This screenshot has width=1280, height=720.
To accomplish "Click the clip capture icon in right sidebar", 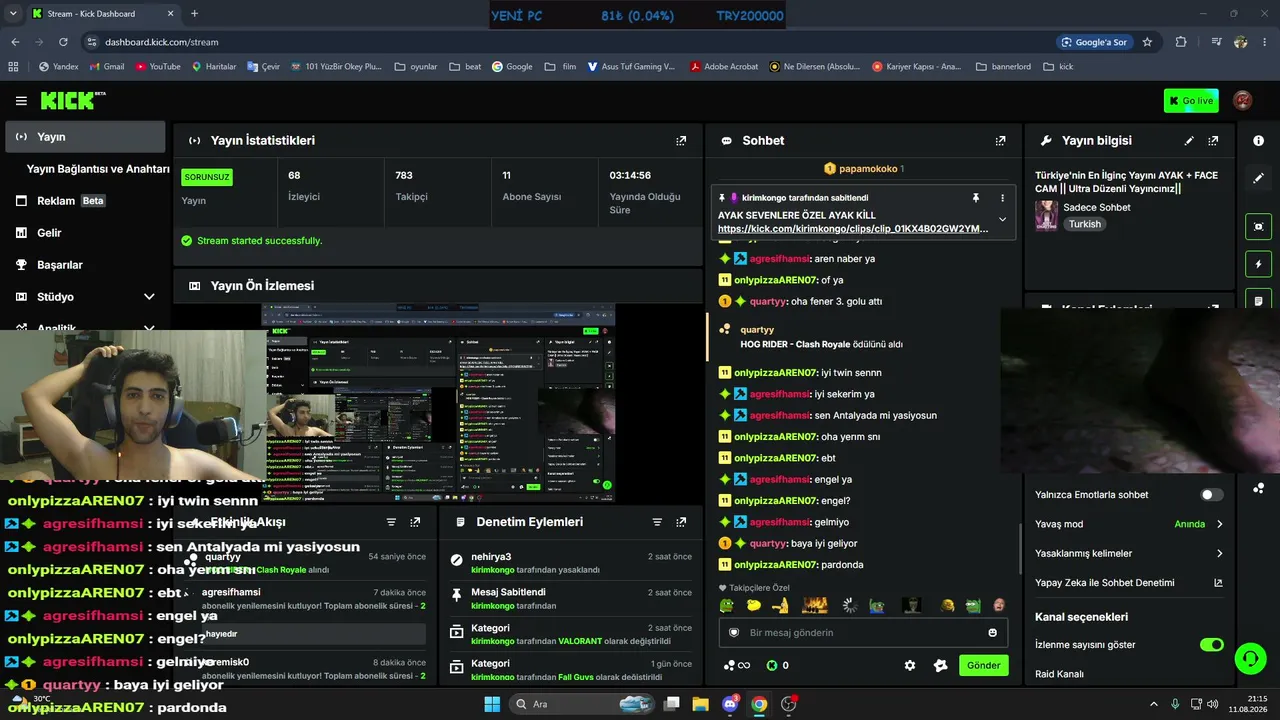I will pos(1258,226).
